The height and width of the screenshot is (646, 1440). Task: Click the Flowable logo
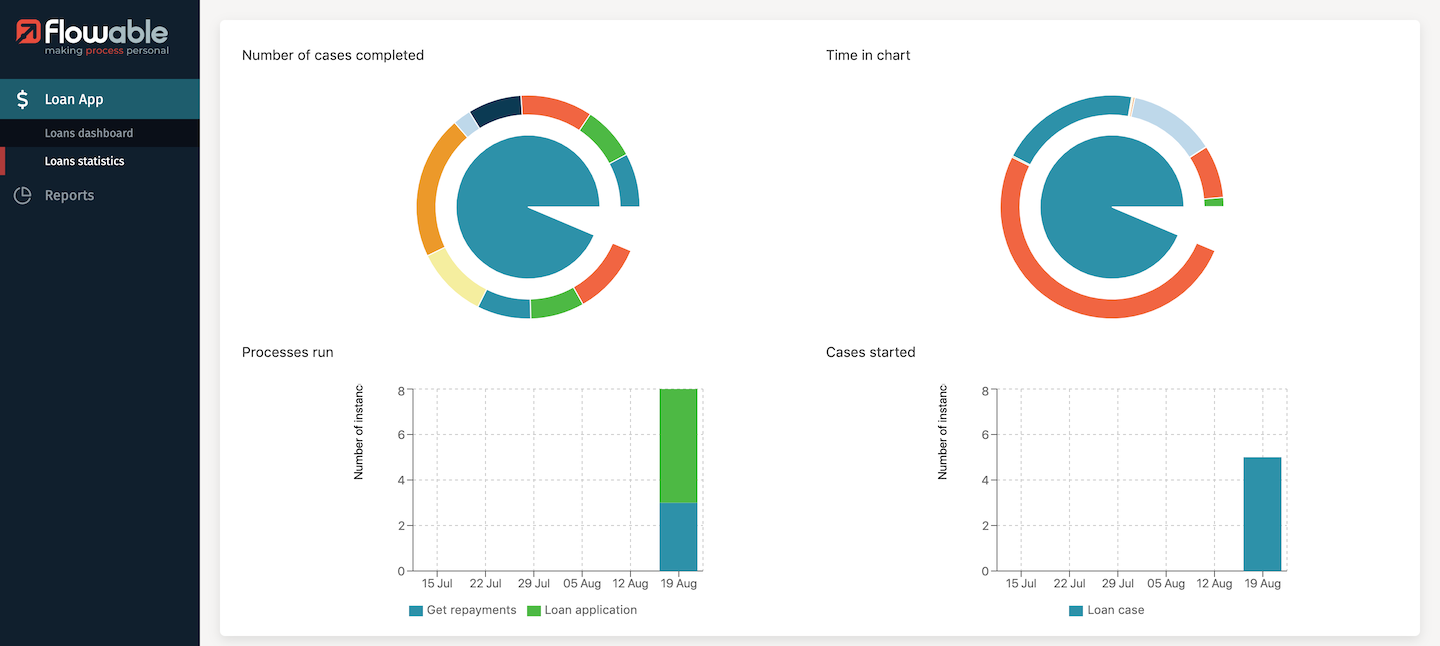point(92,38)
